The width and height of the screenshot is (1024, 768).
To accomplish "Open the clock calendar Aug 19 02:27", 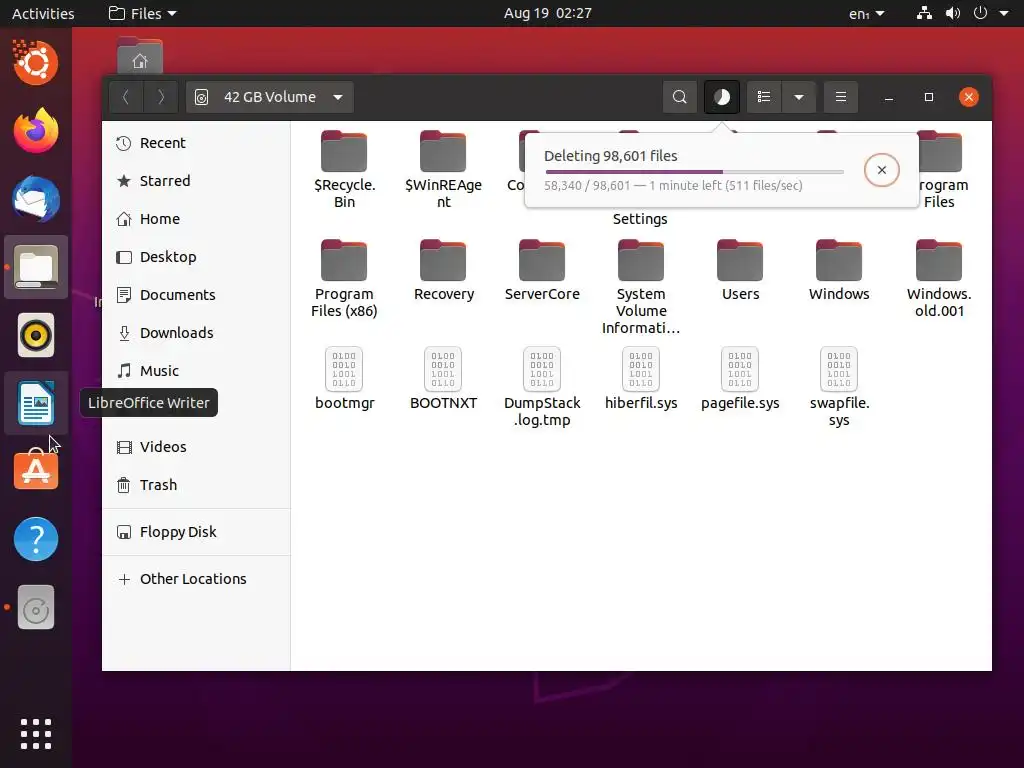I will point(547,13).
